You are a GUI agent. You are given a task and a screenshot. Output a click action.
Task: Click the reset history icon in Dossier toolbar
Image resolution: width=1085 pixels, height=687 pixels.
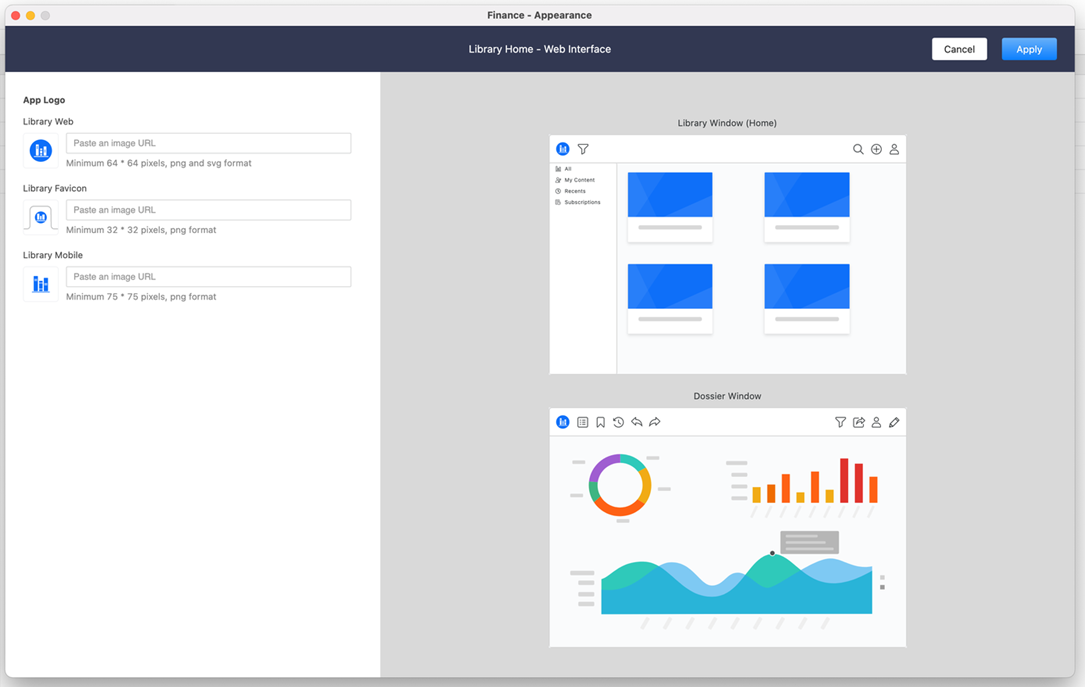619,422
